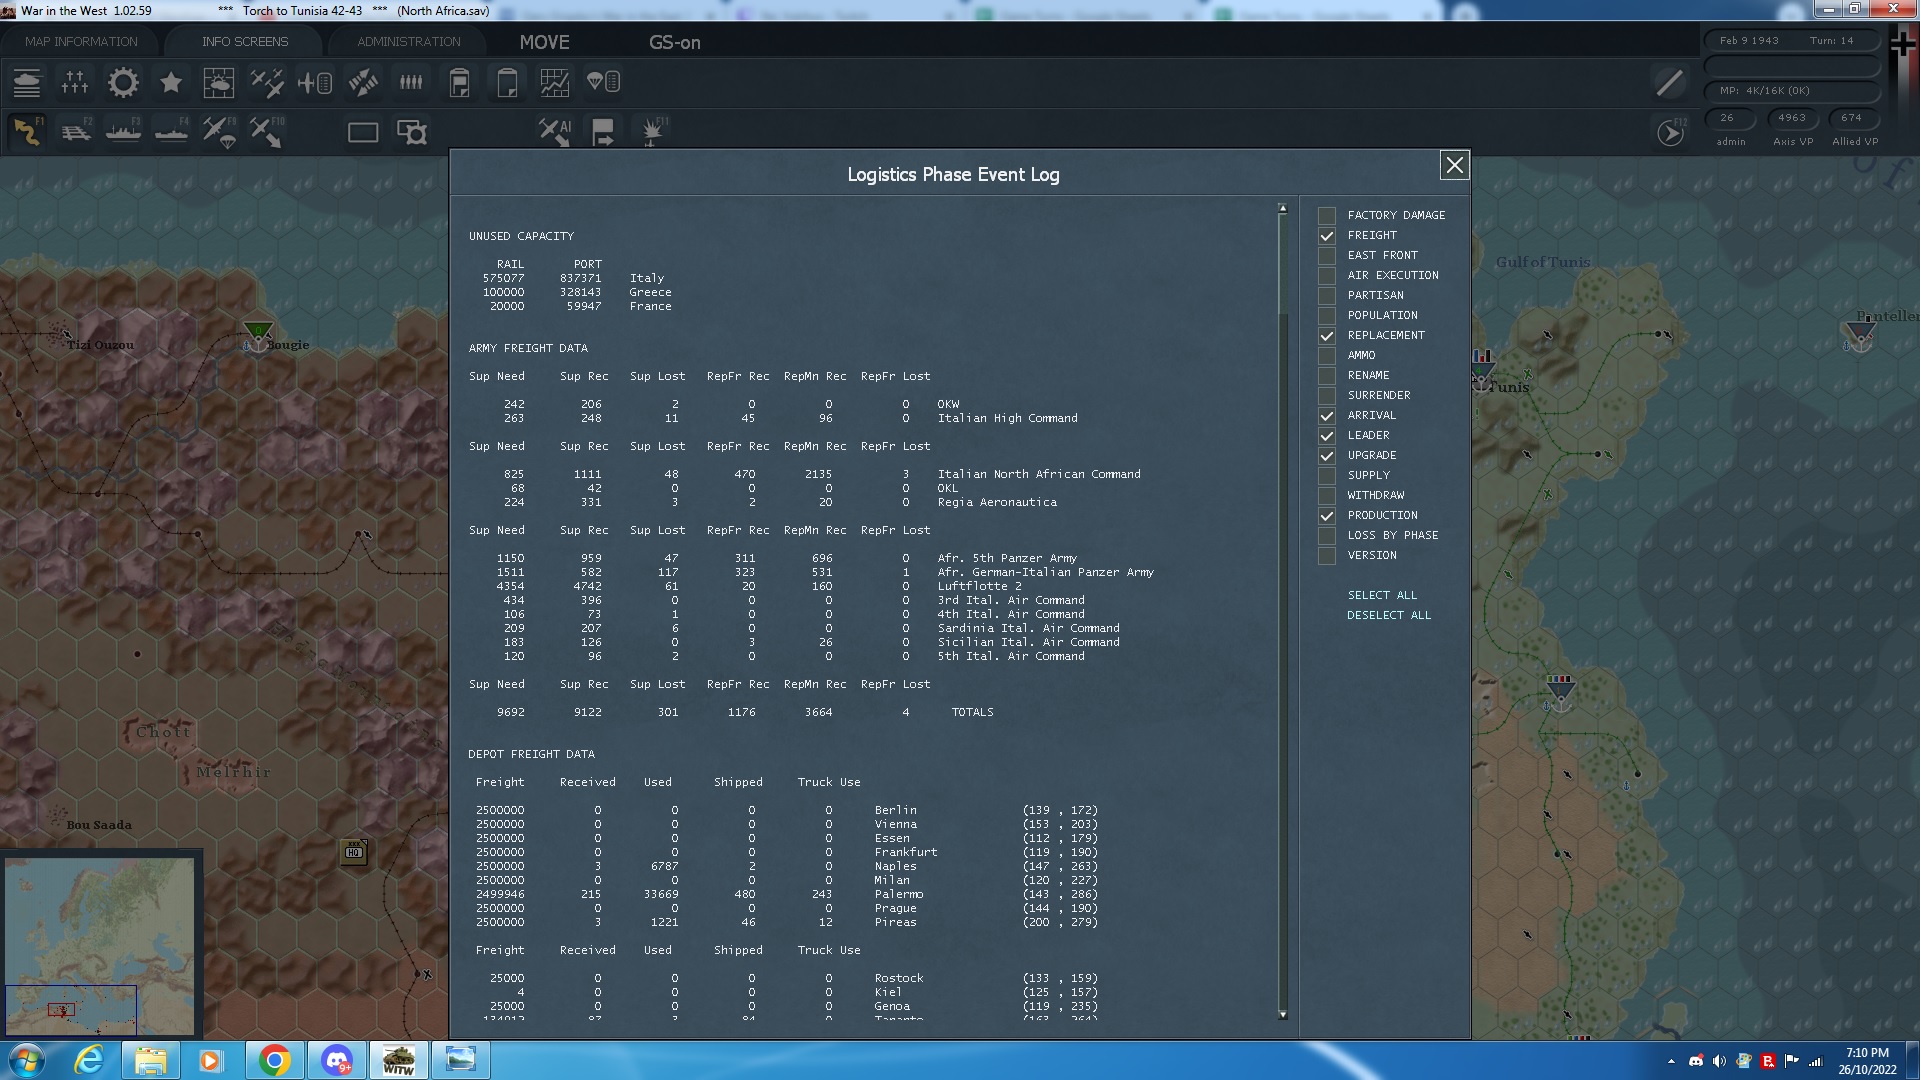Open the losses cross markers icon
The height and width of the screenshot is (1080, 1920).
pyautogui.click(x=75, y=83)
